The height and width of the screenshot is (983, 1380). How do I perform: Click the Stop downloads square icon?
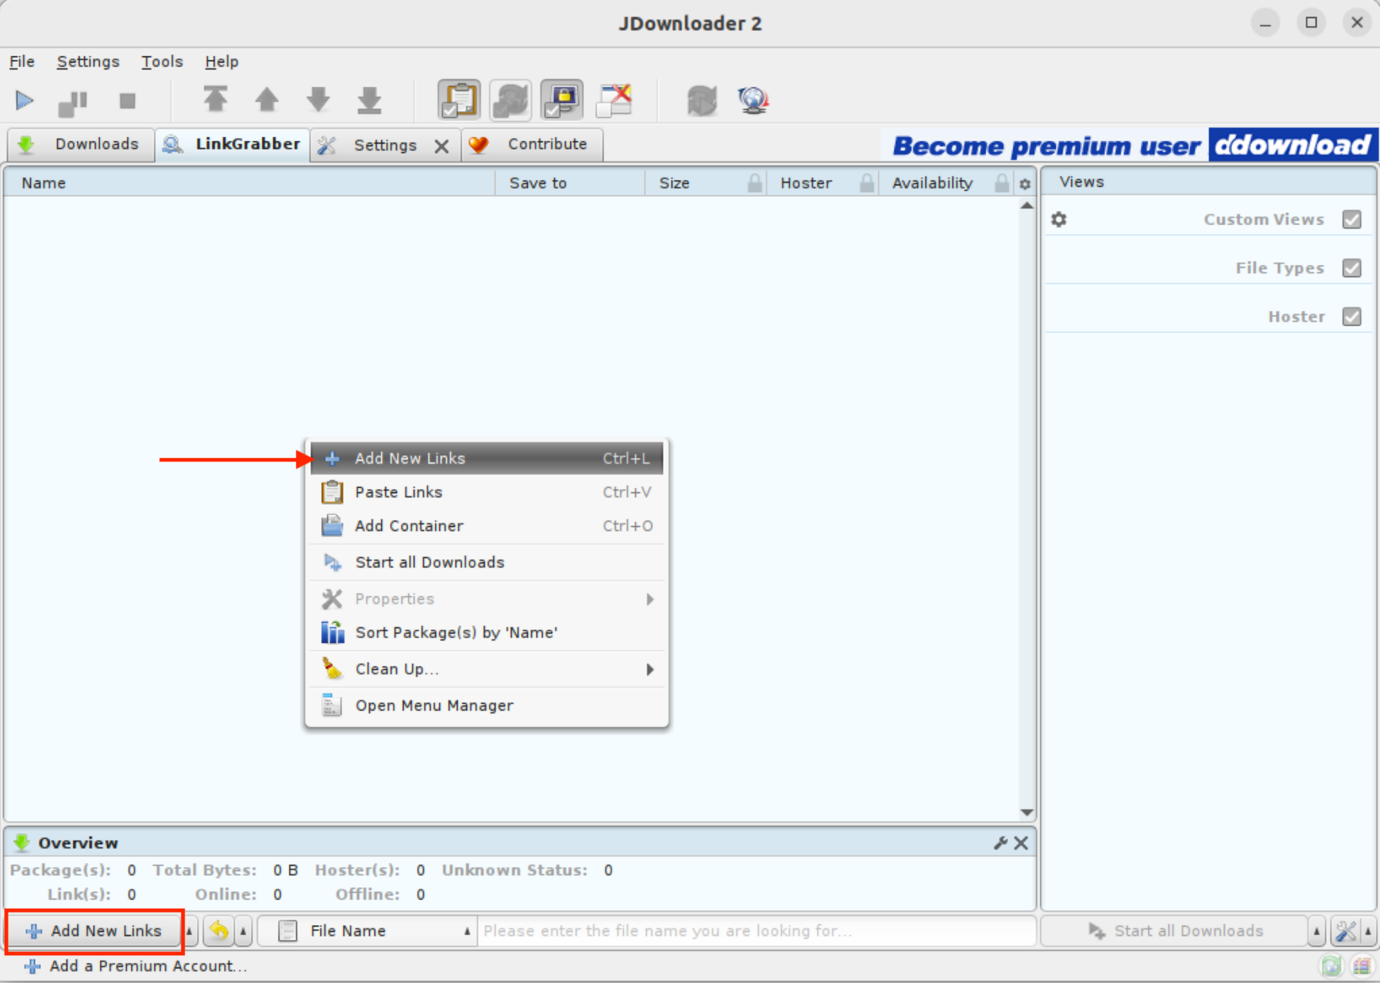pos(127,100)
